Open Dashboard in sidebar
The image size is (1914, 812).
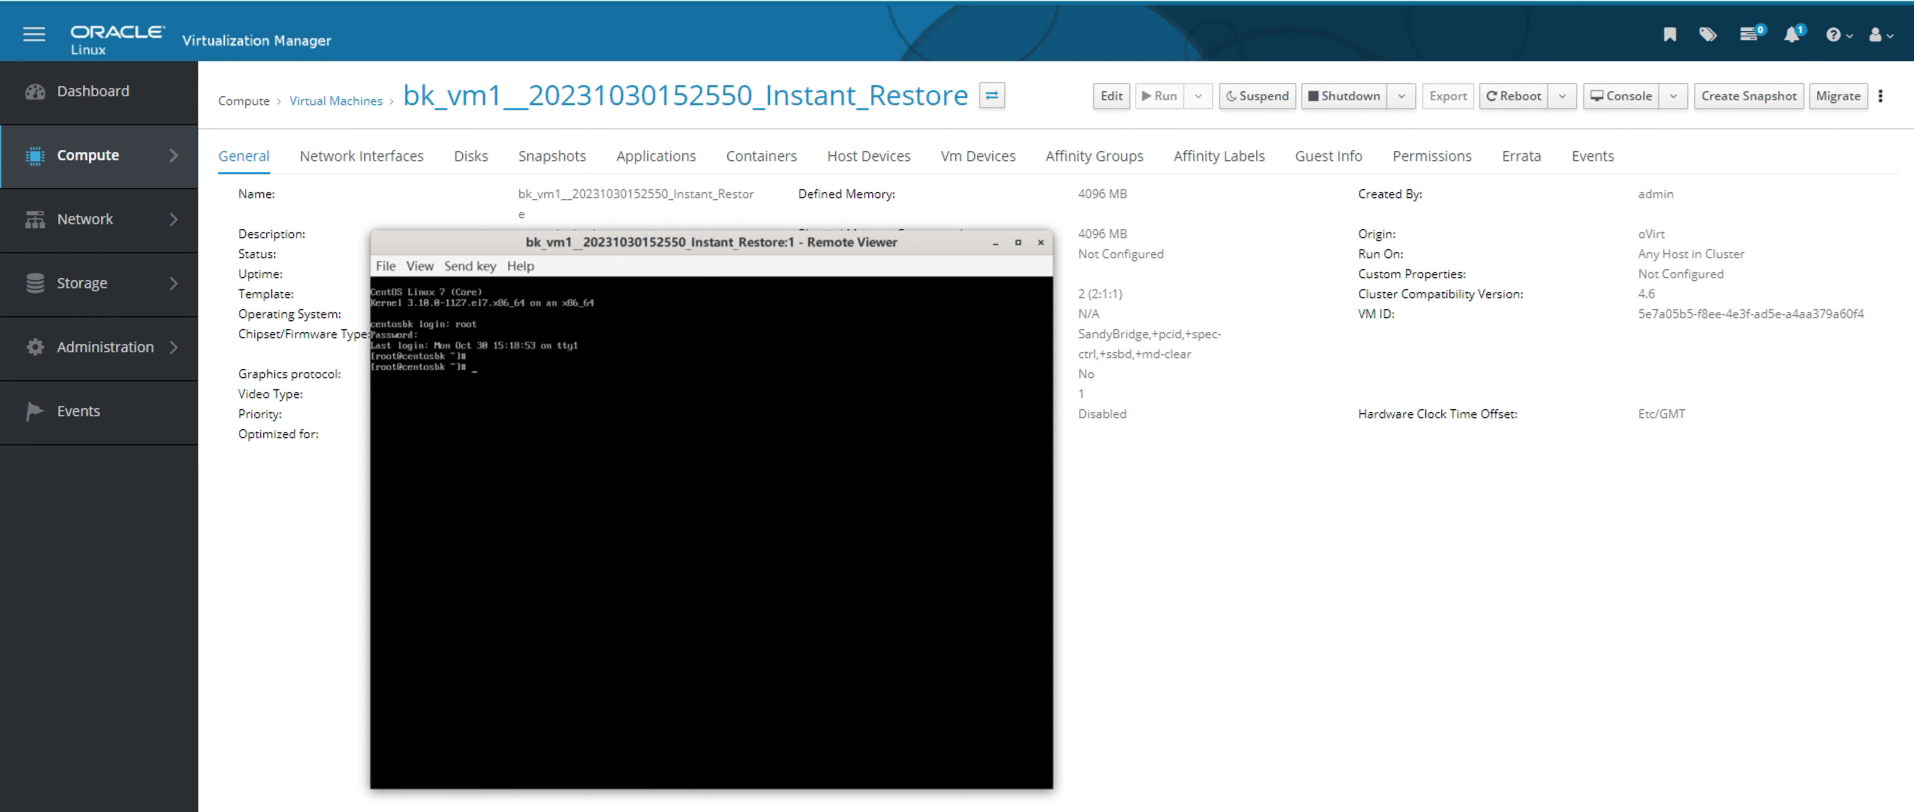(99, 91)
